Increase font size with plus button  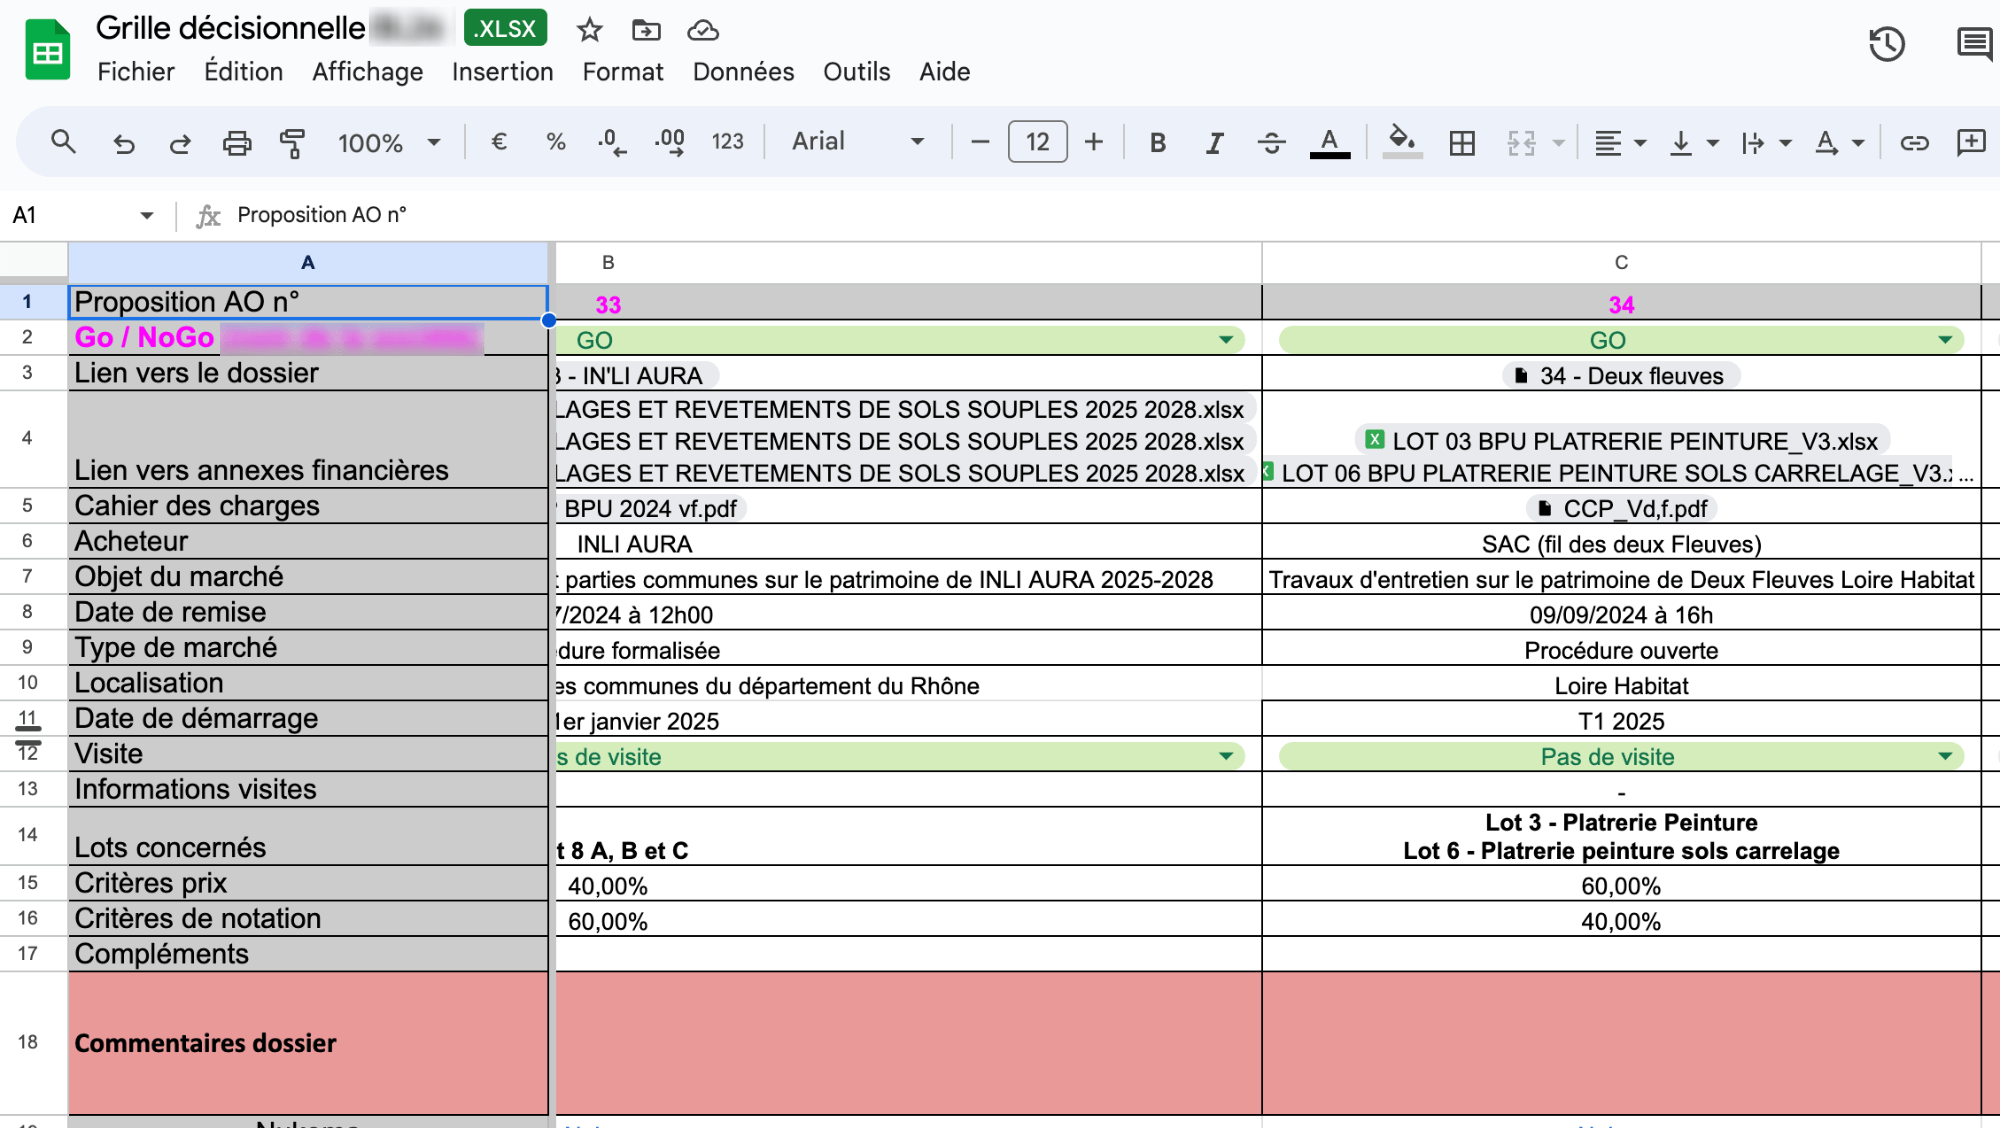coord(1094,142)
